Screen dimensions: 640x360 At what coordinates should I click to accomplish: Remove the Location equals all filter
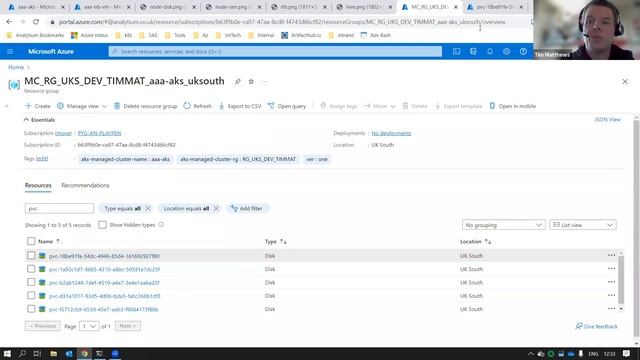[216, 209]
